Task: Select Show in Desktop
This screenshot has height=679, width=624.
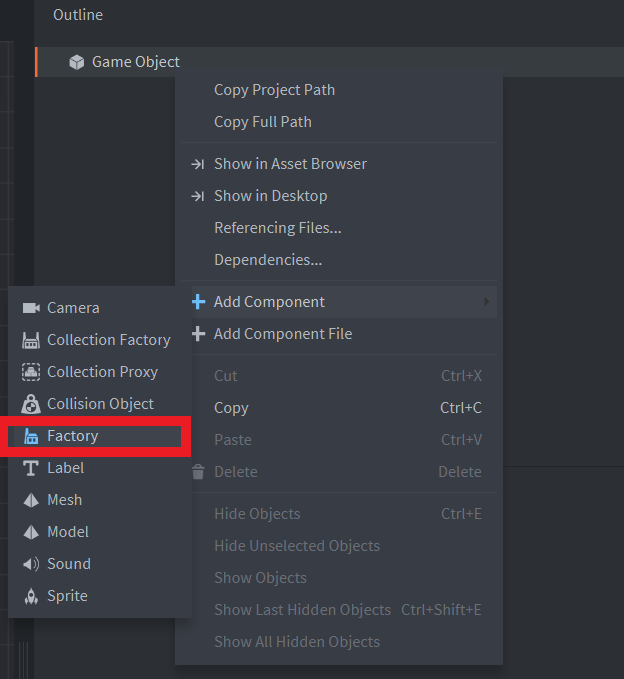Action: (x=339, y=196)
